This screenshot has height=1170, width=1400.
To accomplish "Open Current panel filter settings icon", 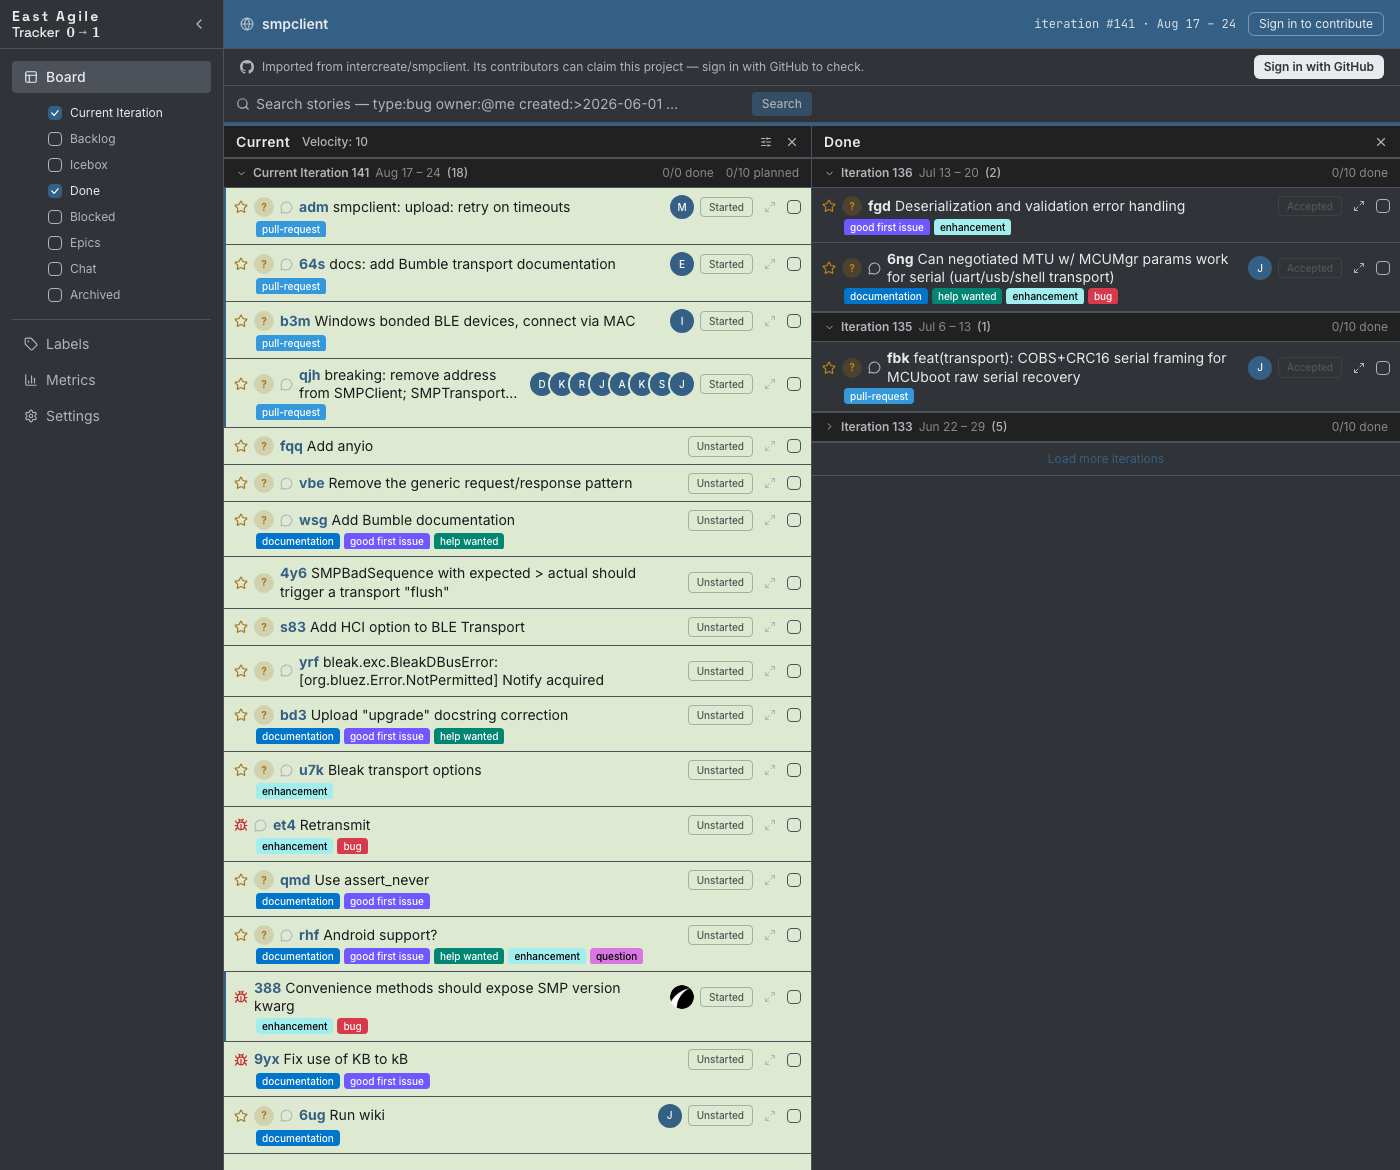I will click(x=766, y=142).
